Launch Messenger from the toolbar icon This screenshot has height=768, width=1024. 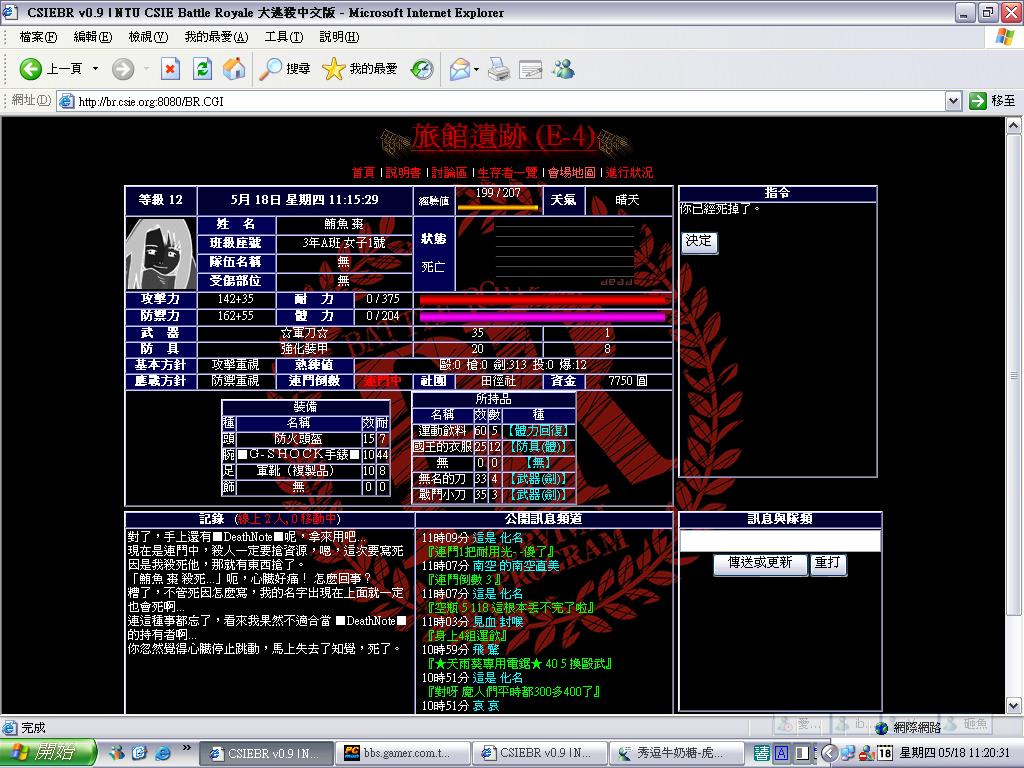pyautogui.click(x=563, y=69)
